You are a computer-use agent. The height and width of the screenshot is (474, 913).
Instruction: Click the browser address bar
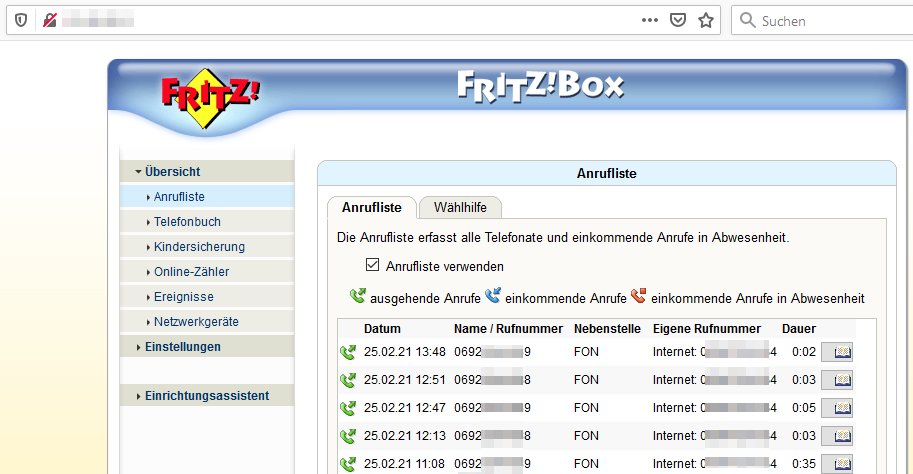click(x=363, y=21)
